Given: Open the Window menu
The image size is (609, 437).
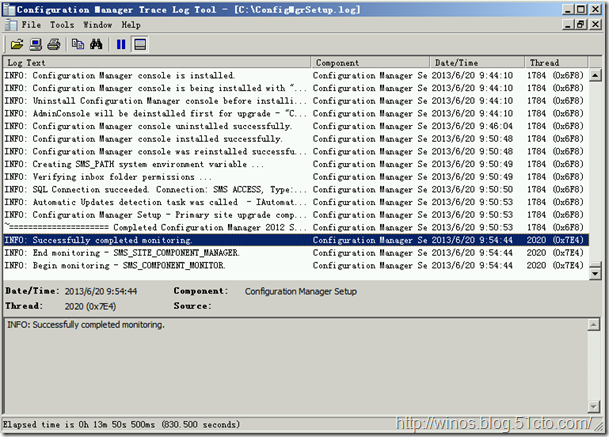Looking at the screenshot, I should point(97,25).
